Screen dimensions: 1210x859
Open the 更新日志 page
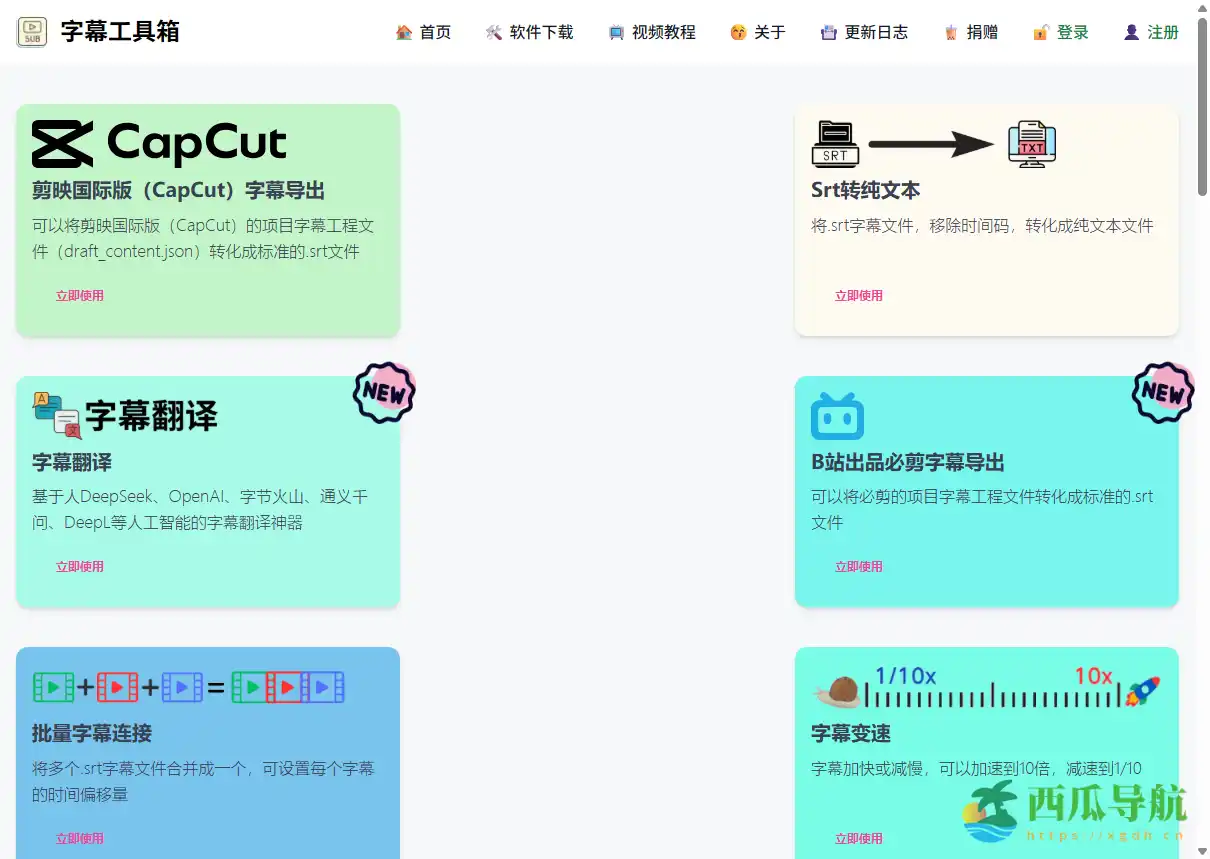coord(864,31)
